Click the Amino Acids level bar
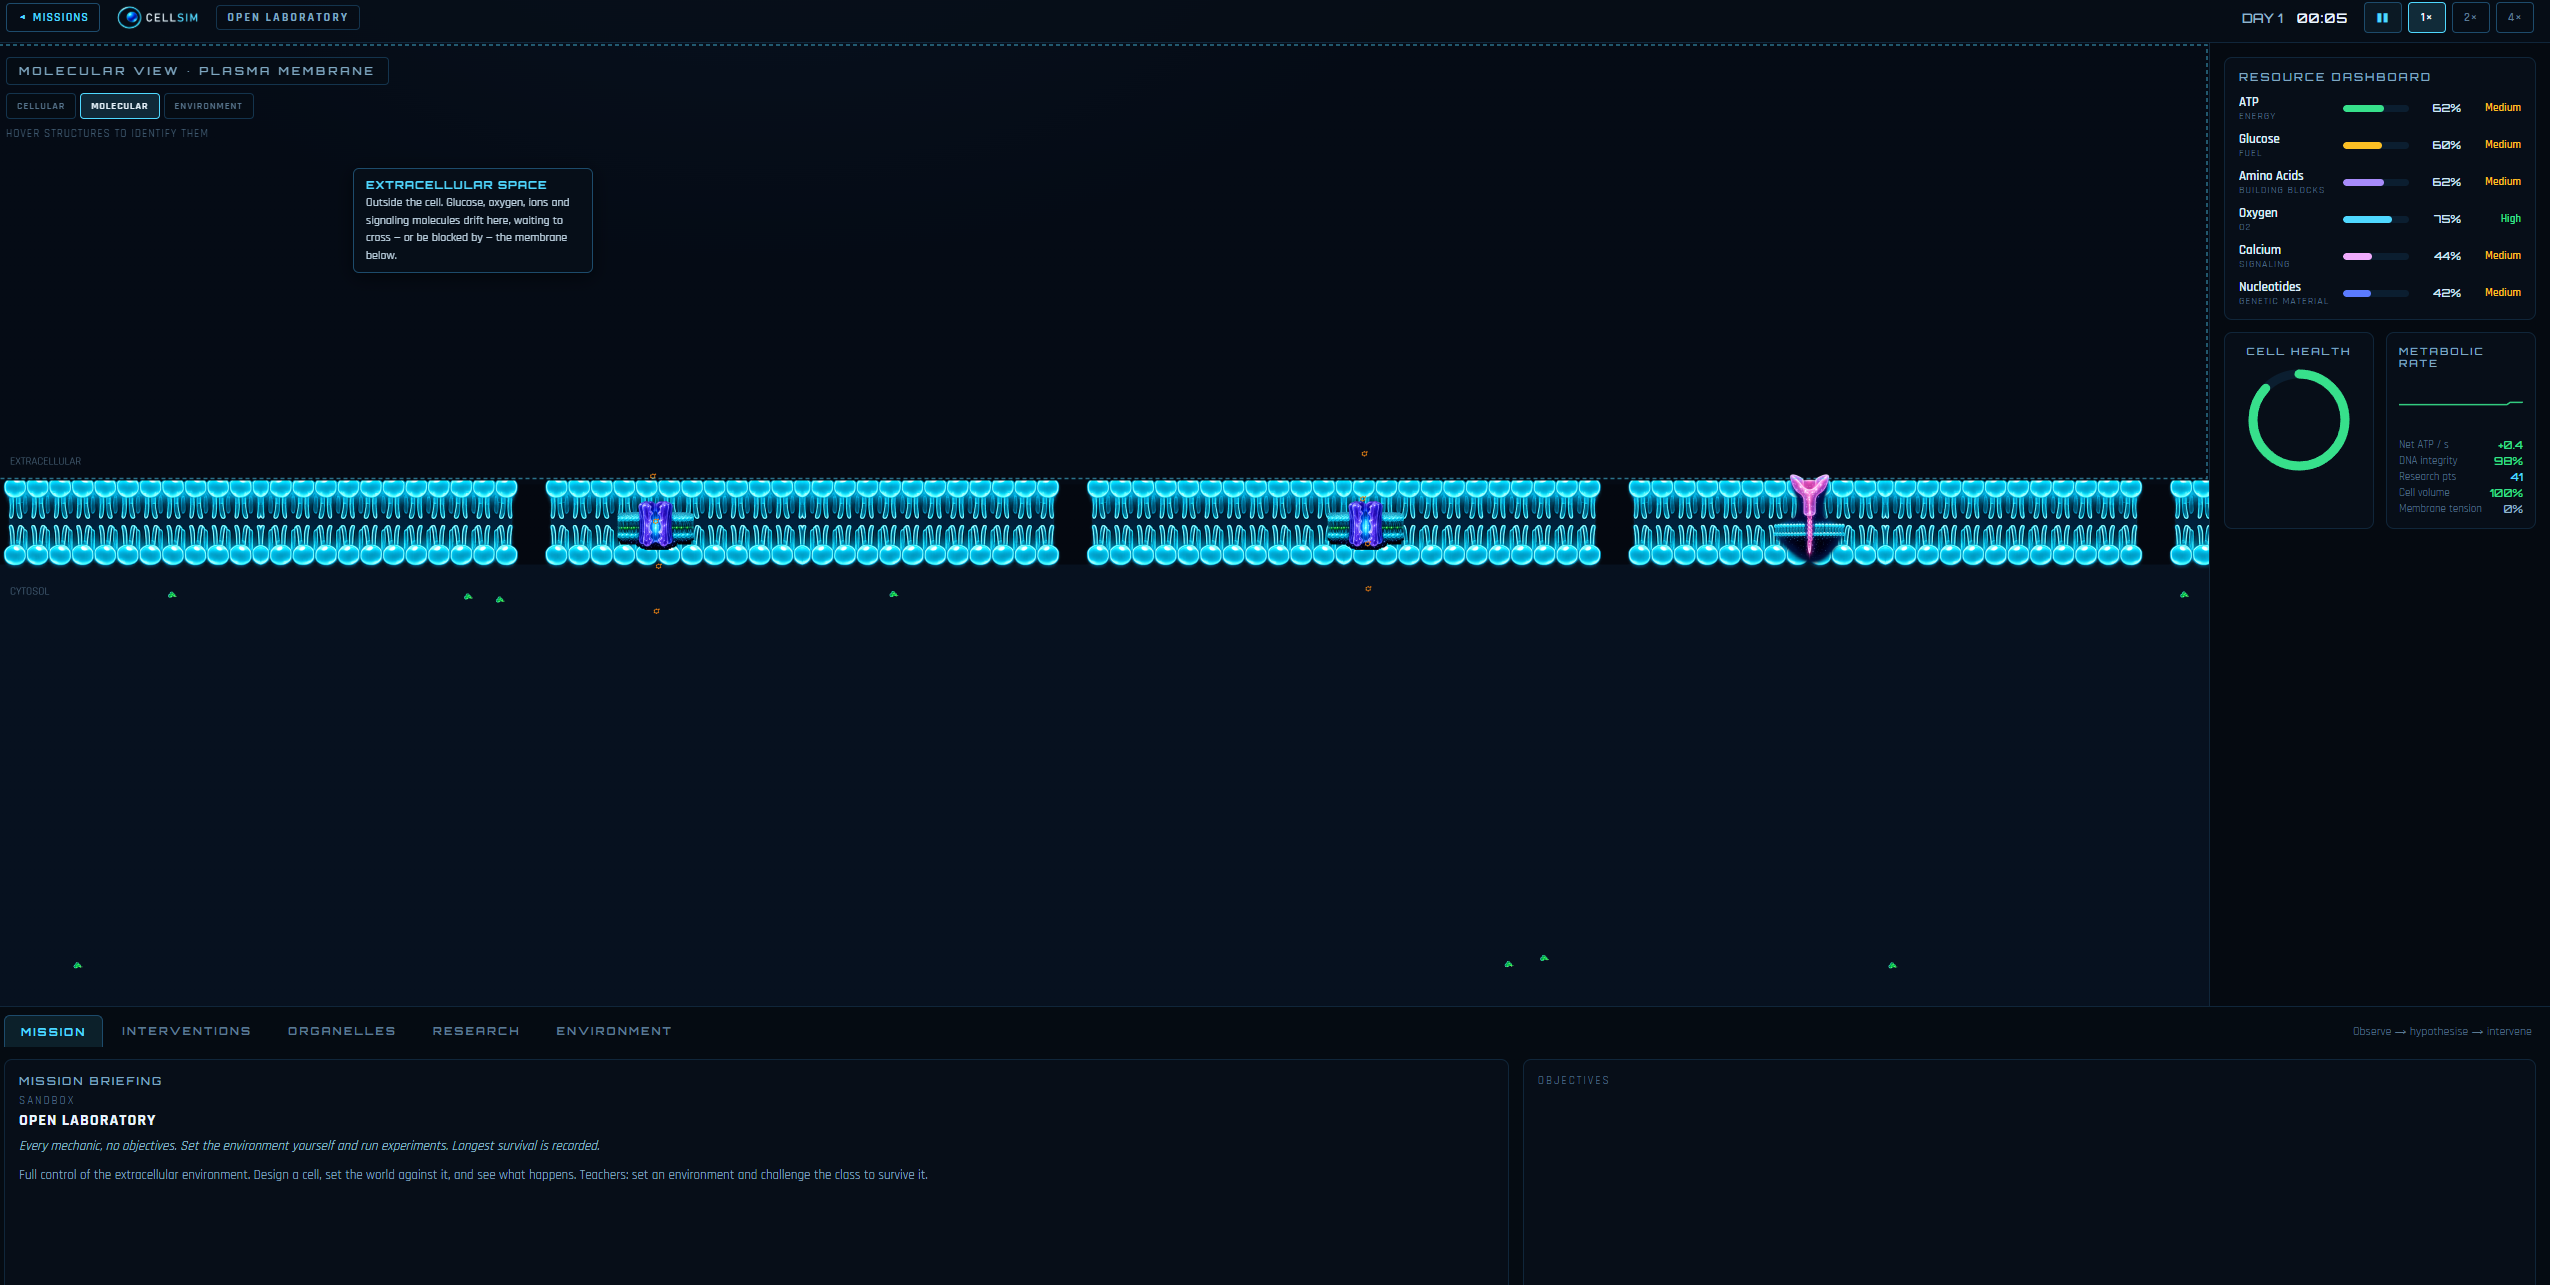 tap(2376, 182)
